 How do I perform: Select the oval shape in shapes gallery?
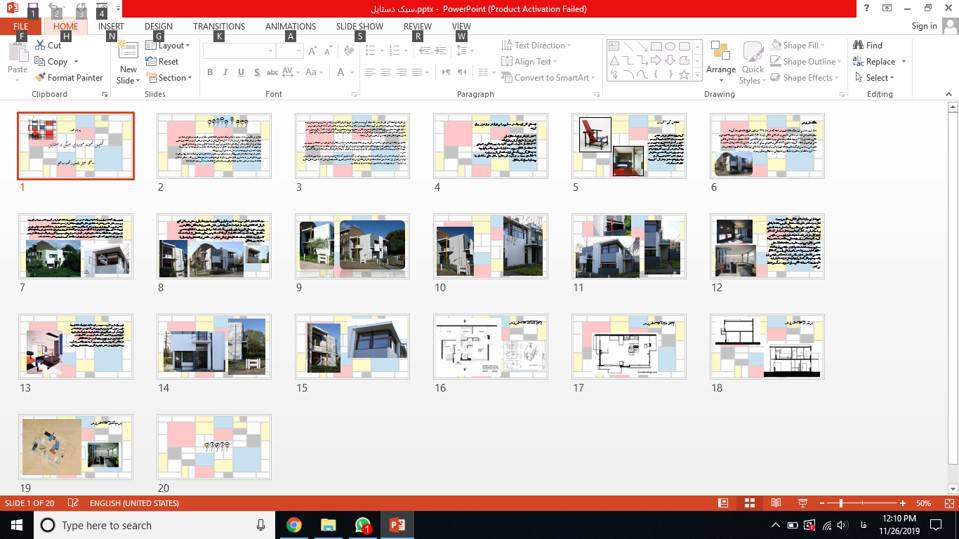(670, 46)
